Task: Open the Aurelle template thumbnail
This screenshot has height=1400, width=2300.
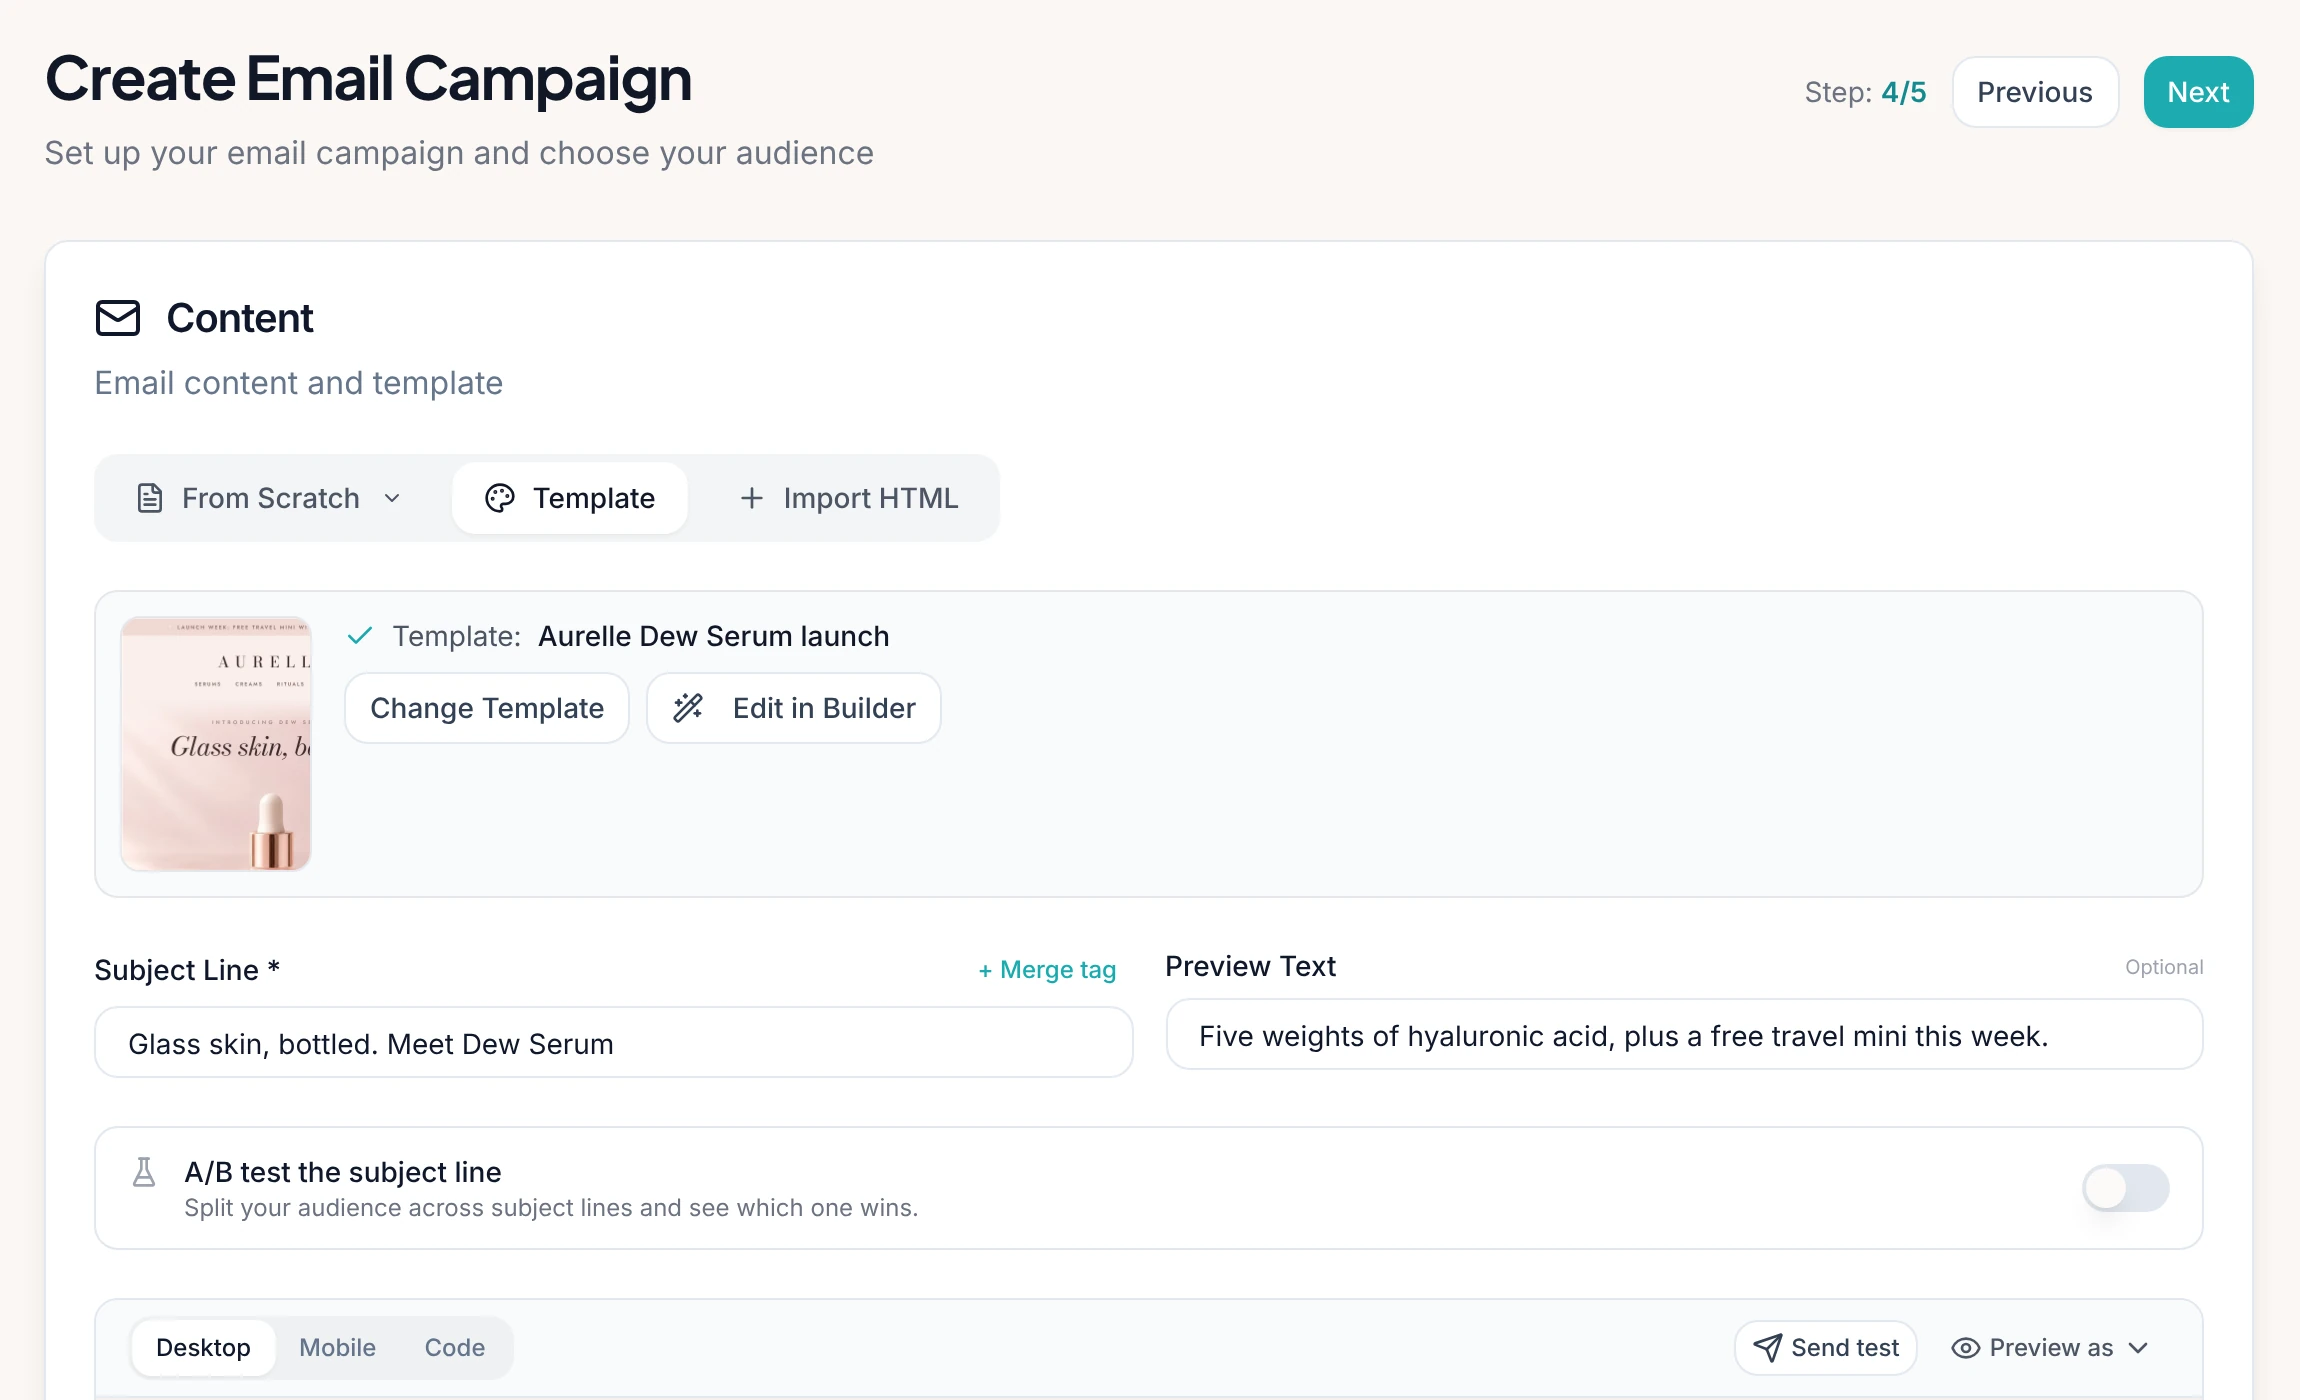Action: (216, 744)
